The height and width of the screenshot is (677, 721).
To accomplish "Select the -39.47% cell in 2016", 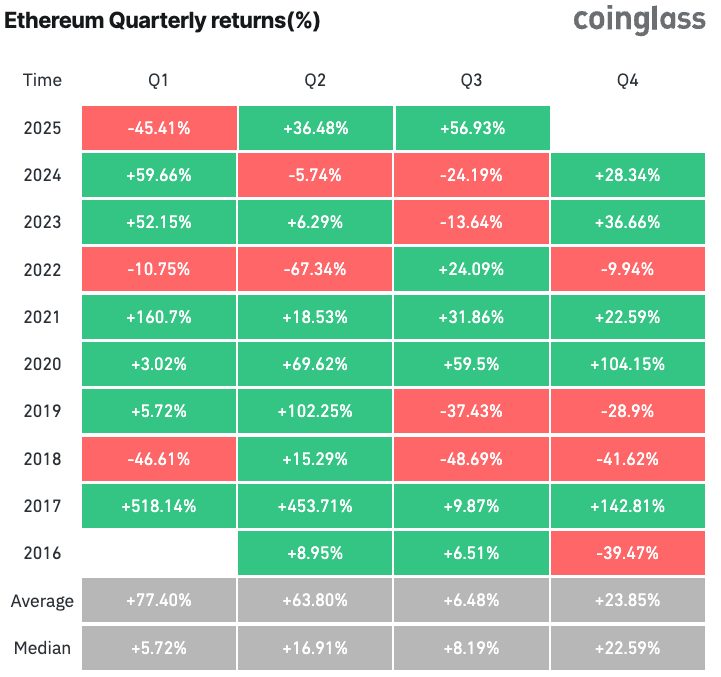I will [x=630, y=553].
